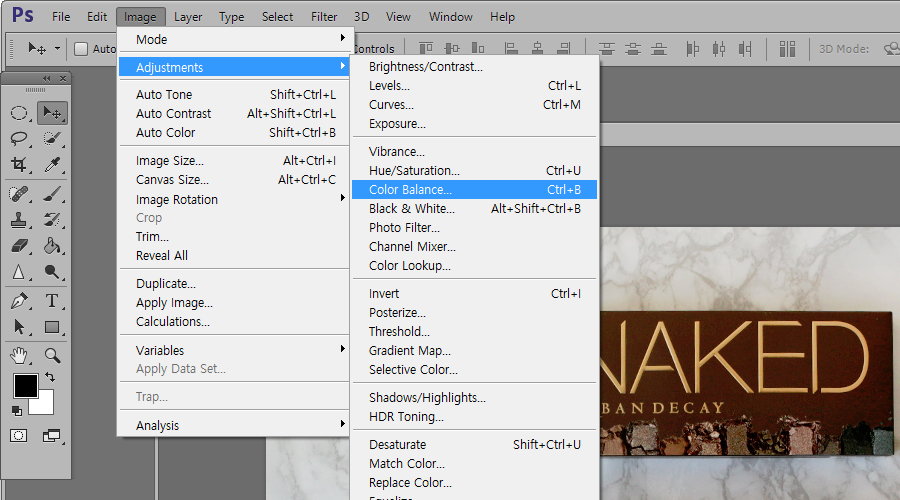900x500 pixels.
Task: Click the black foreground color swatch
Action: click(25, 386)
